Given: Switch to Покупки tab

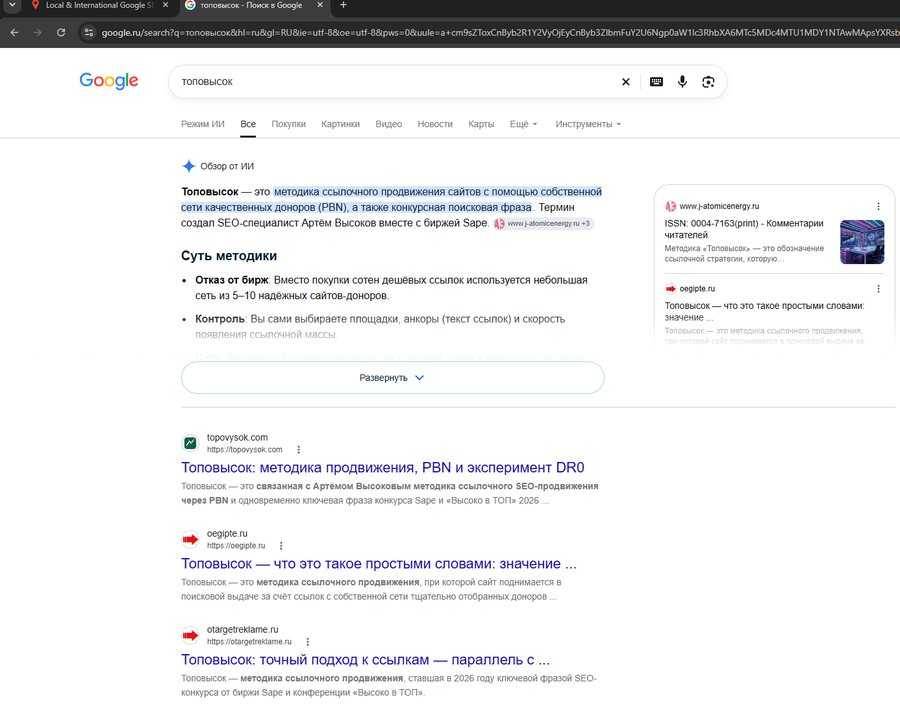Looking at the screenshot, I should pyautogui.click(x=288, y=124).
